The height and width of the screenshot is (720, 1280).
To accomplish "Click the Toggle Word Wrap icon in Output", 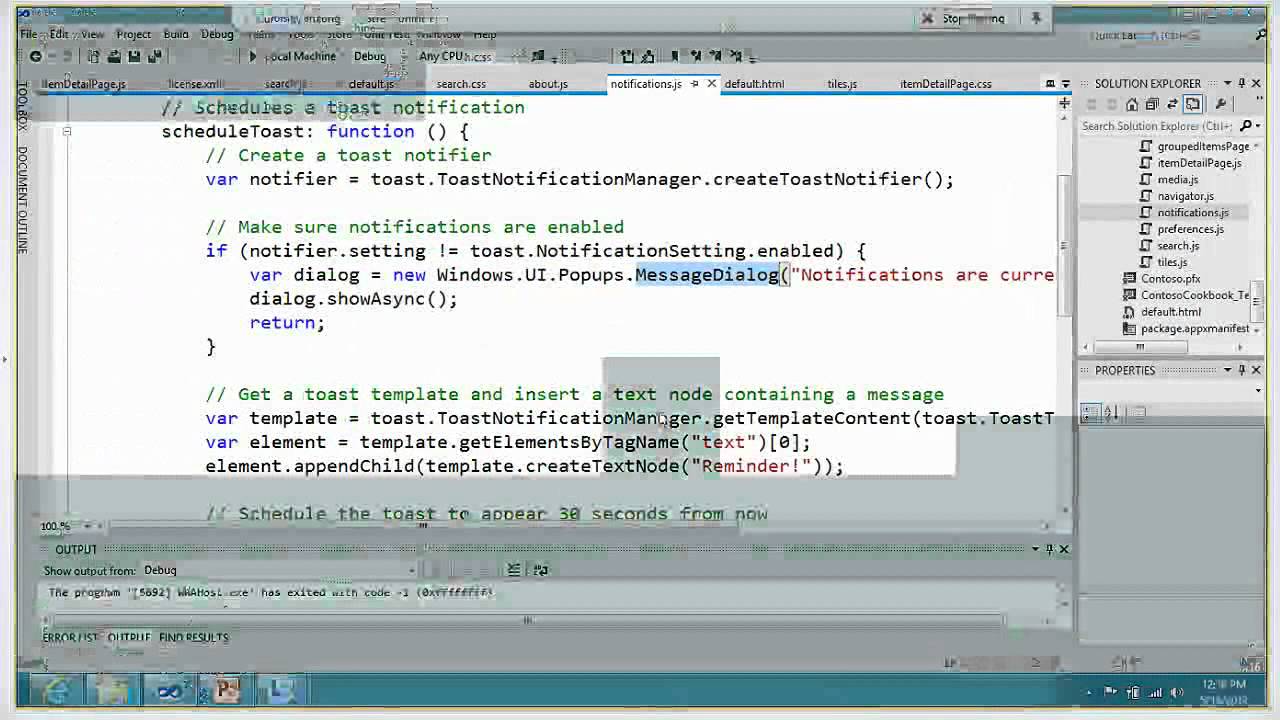I will 541,570.
